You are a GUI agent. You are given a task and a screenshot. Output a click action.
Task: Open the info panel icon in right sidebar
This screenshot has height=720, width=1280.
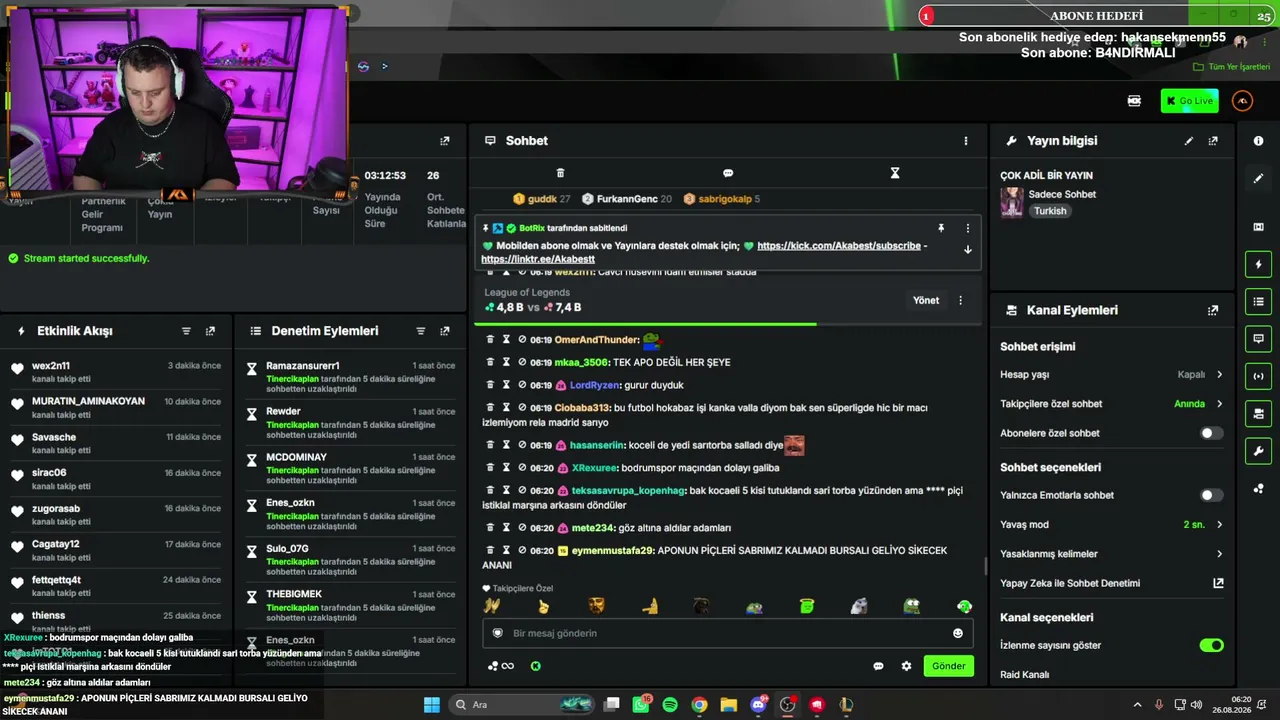1258,141
